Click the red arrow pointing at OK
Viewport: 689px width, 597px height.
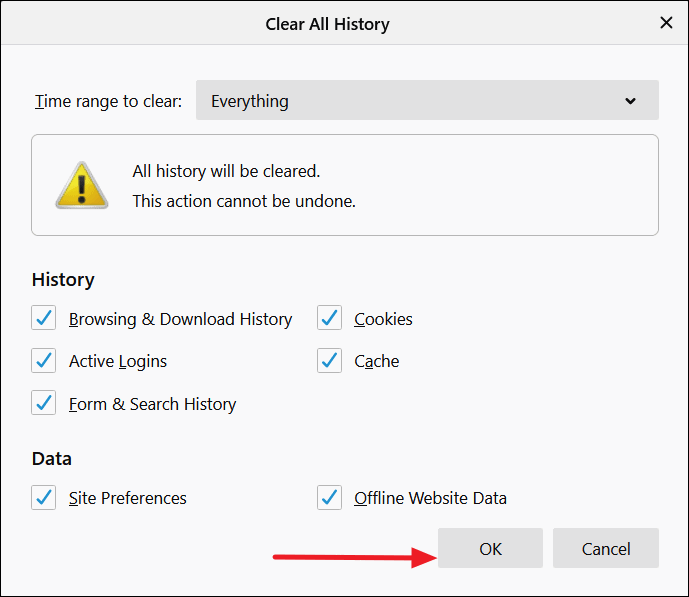click(x=355, y=557)
